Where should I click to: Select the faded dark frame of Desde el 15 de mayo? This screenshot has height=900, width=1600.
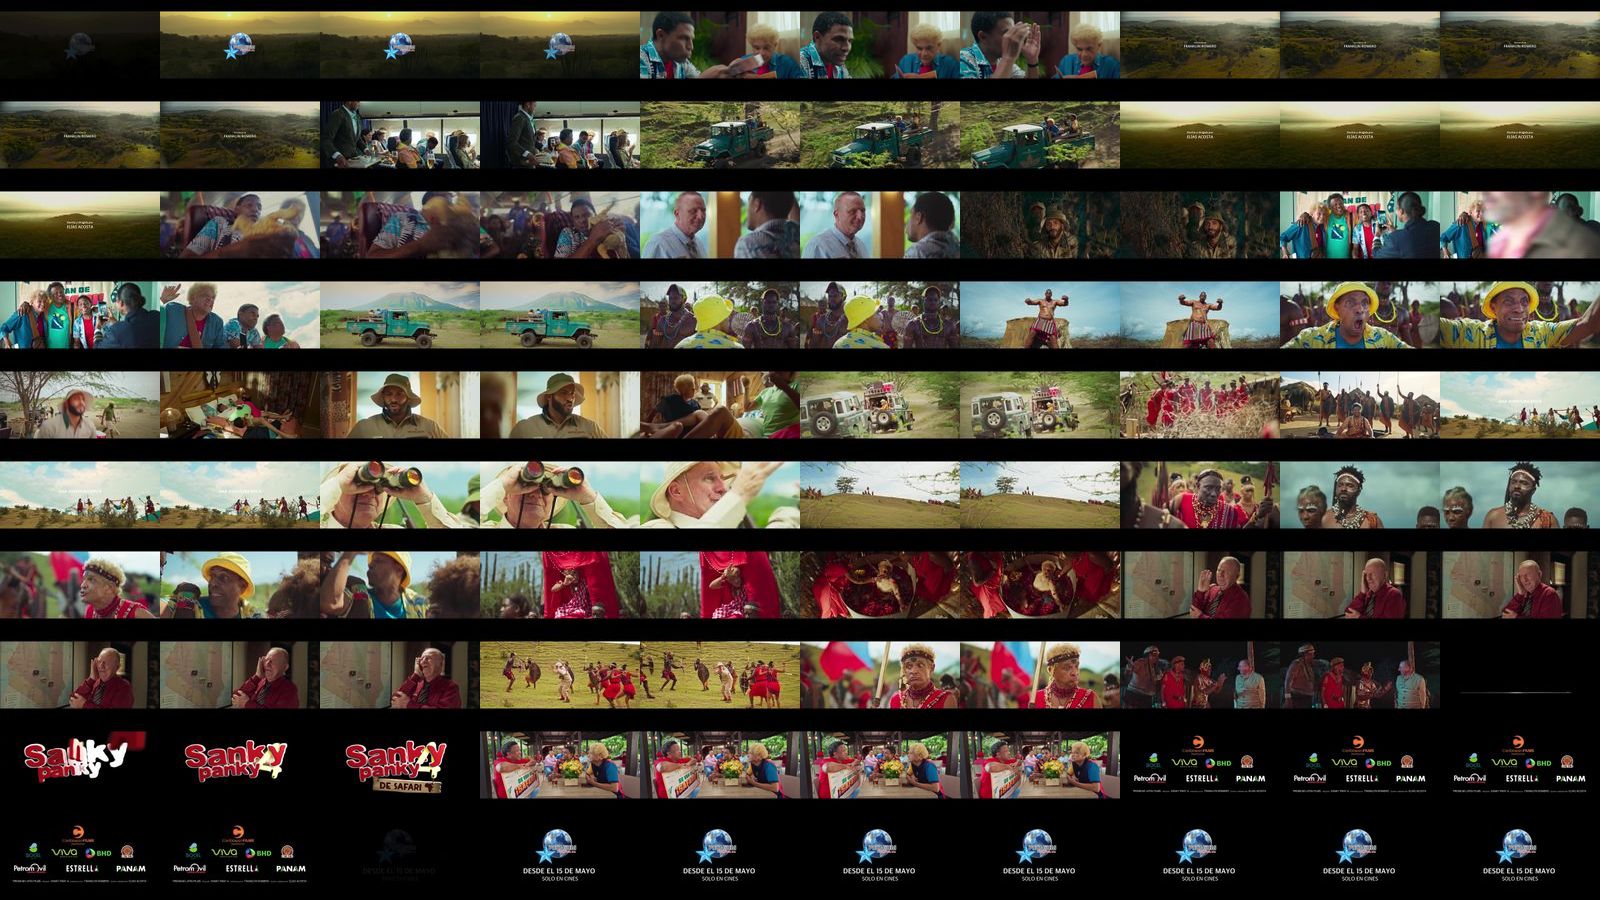coord(400,855)
